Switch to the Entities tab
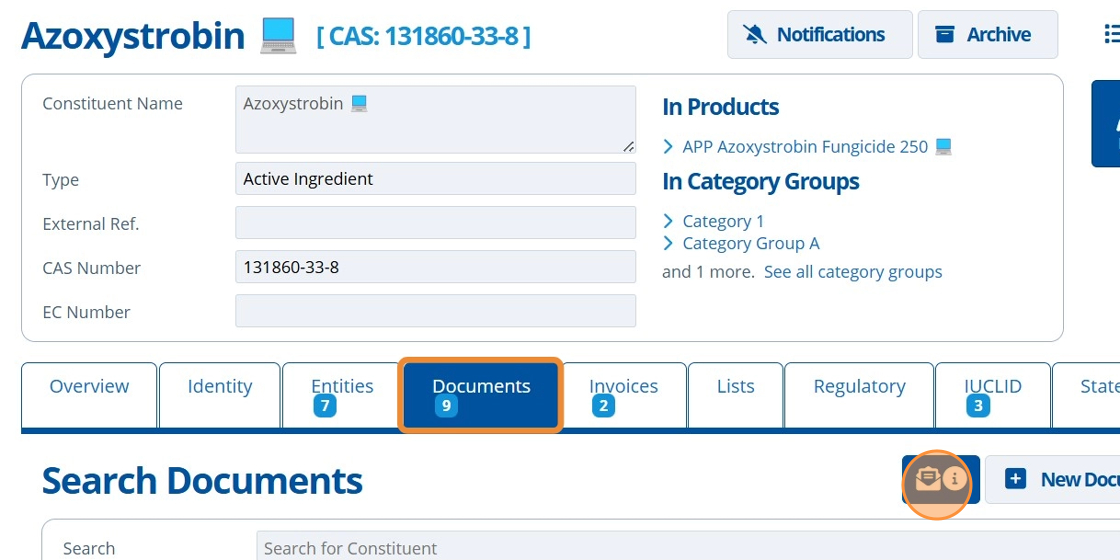This screenshot has width=1120, height=560. [x=342, y=394]
